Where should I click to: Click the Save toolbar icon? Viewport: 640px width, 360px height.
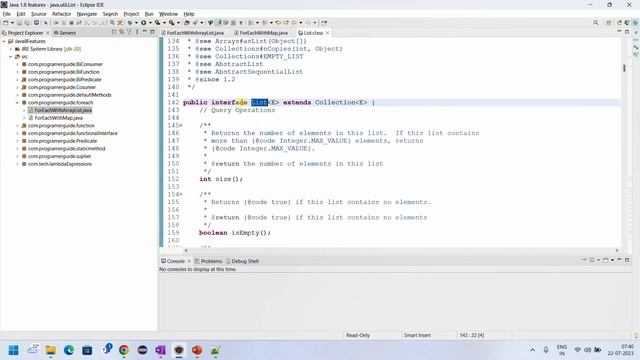19,23
